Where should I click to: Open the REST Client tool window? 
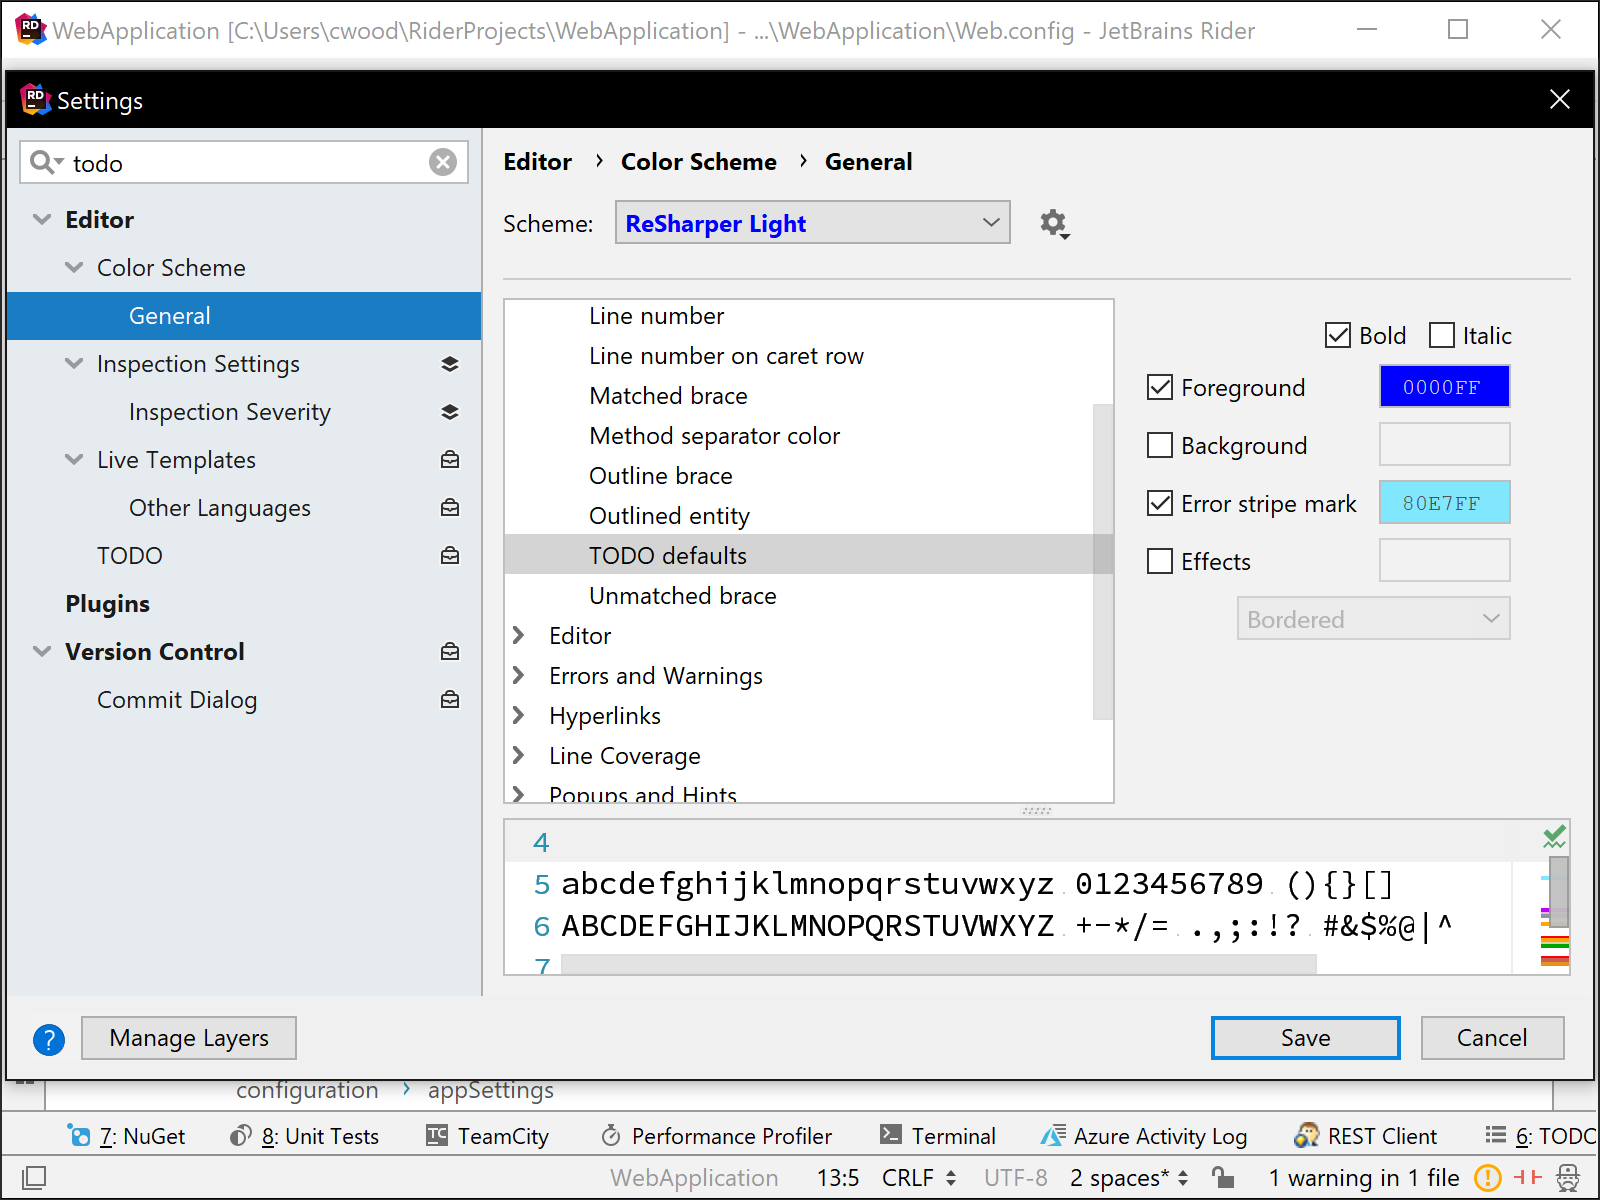click(x=1366, y=1136)
